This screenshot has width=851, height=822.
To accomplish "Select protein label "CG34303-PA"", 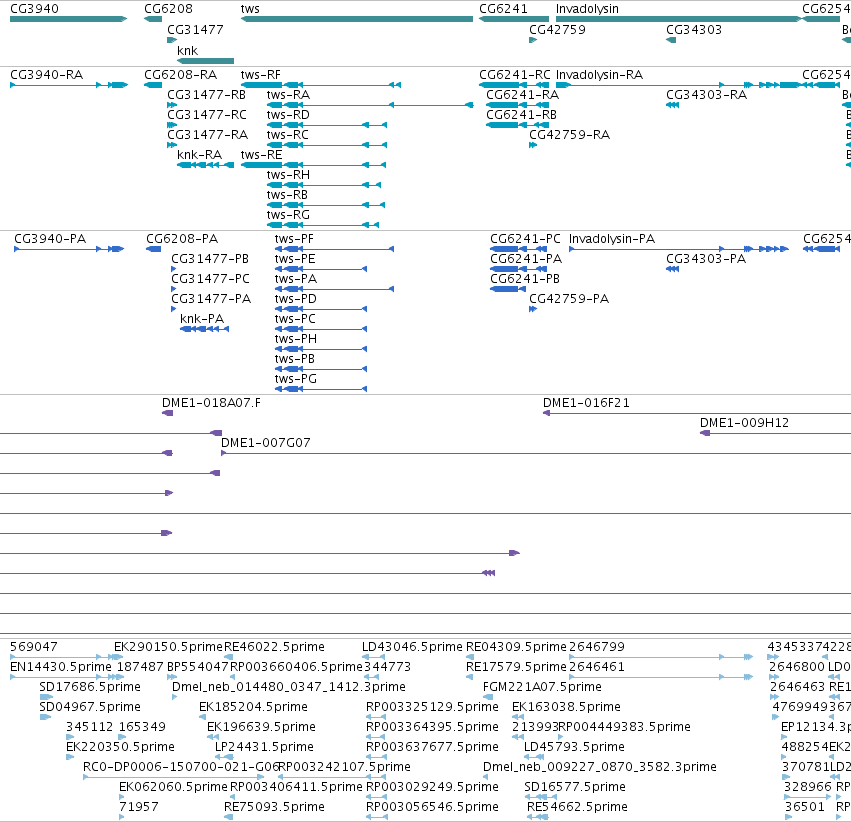I will [706, 259].
